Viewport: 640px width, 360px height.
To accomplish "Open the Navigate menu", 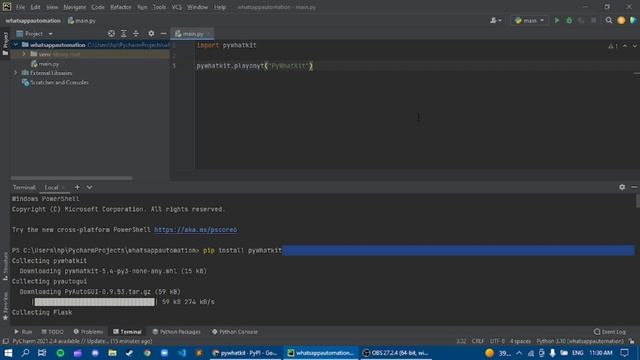I will [75, 7].
